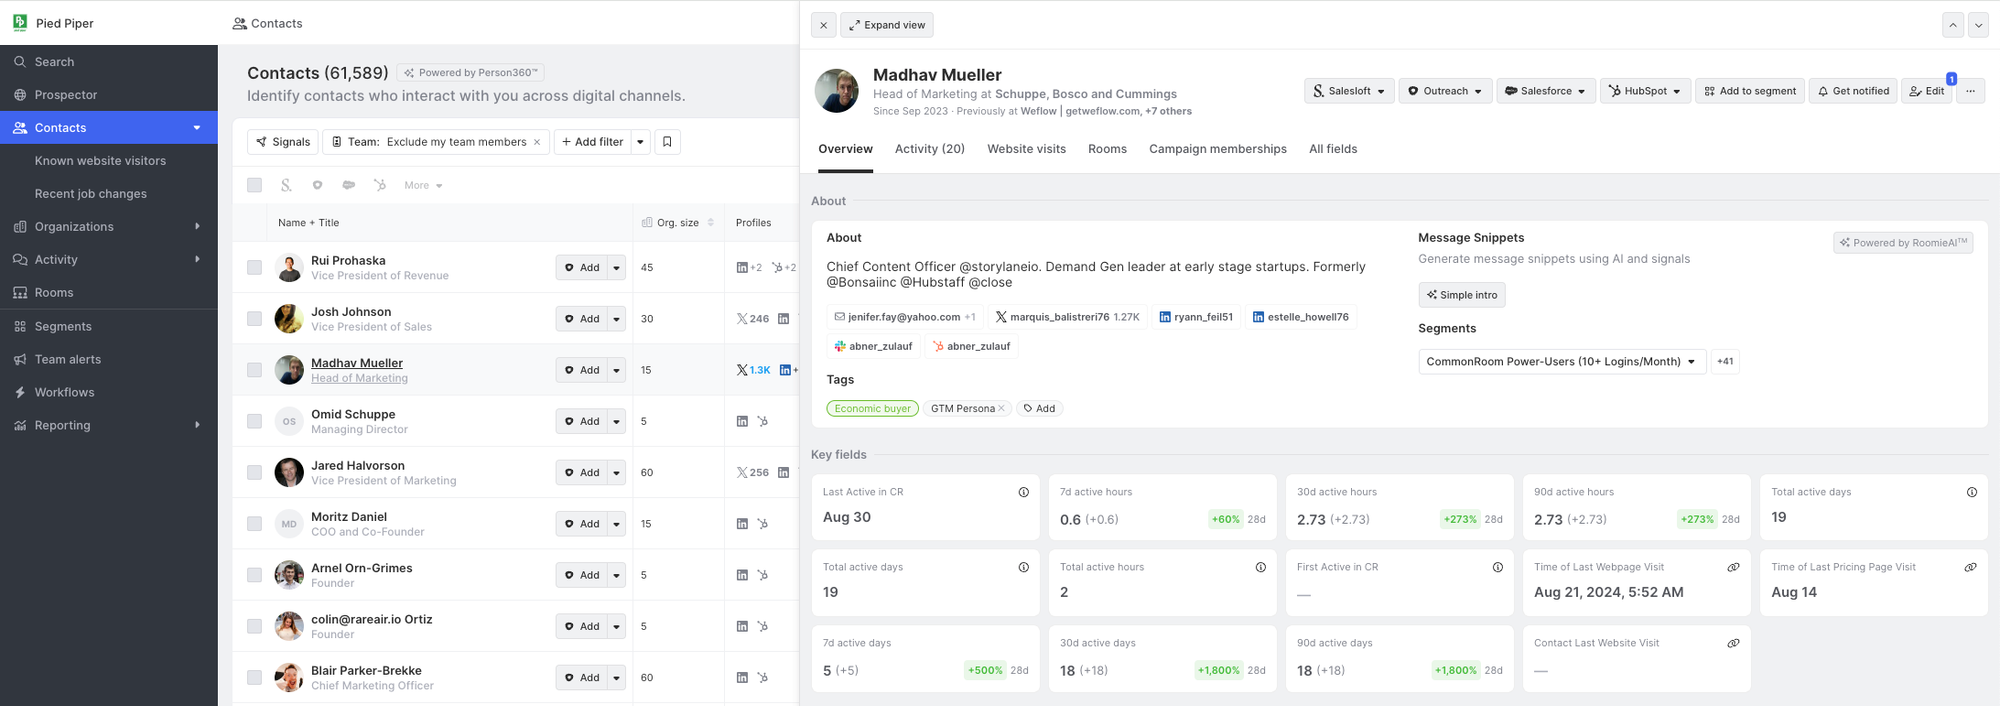Open Madhav Mueller's profile photo

click(836, 91)
